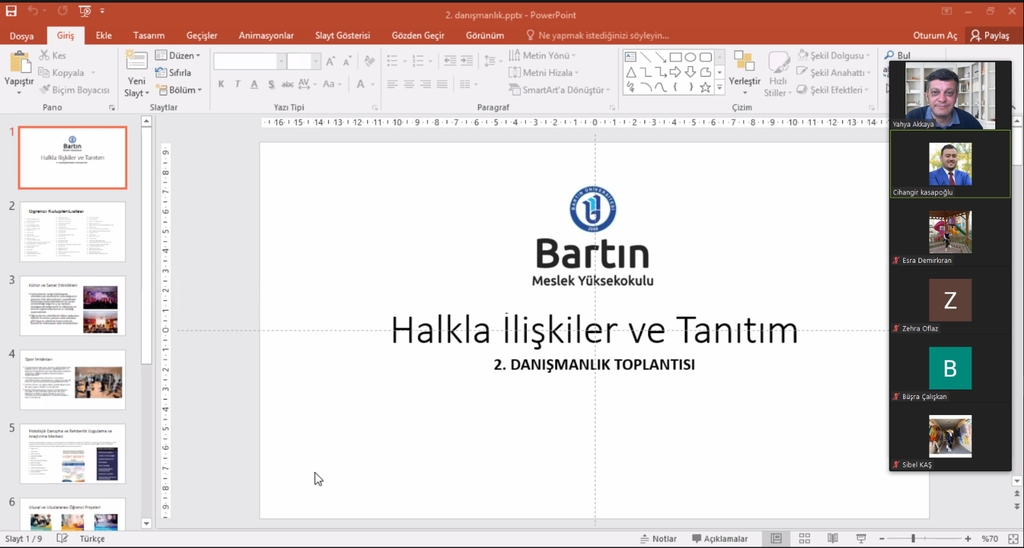1024x548 pixels.
Task: Switch to Reading view icon in status bar
Action: [832, 539]
